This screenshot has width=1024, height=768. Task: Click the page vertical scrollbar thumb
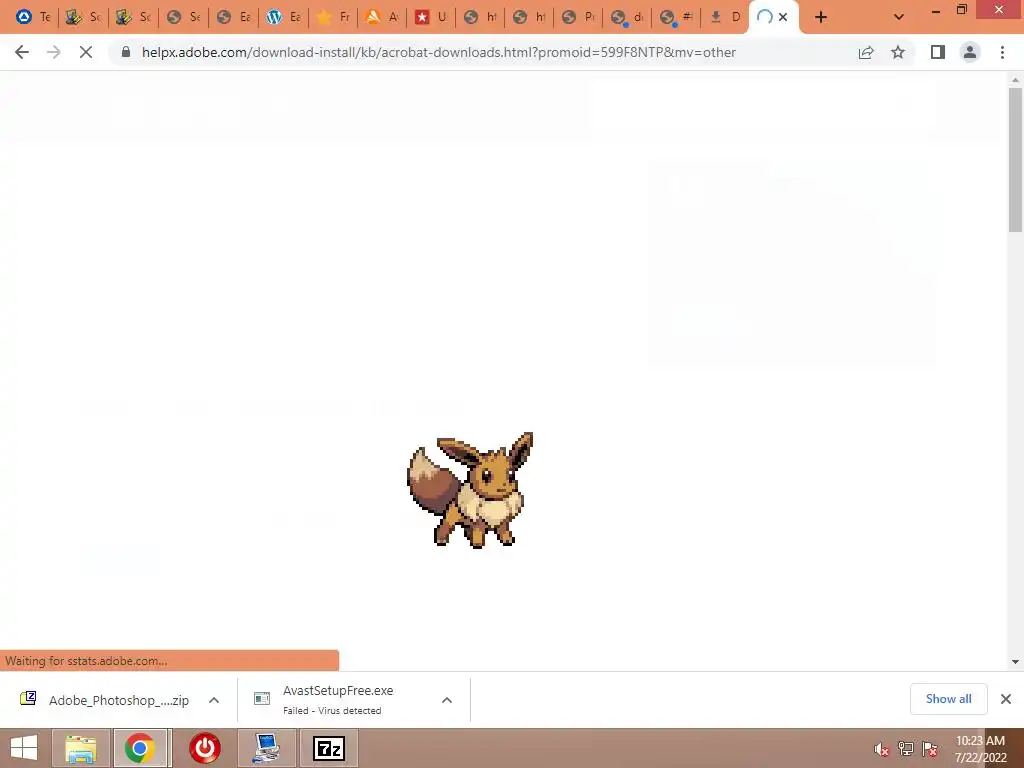1015,159
